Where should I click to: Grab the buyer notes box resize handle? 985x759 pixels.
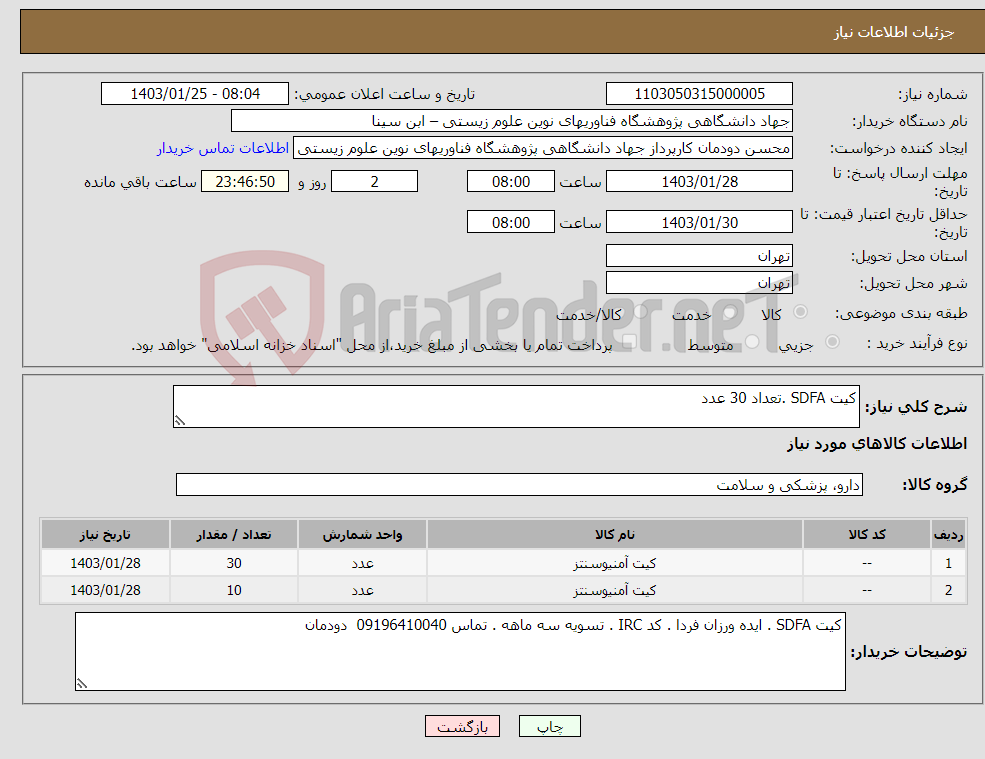(x=82, y=684)
